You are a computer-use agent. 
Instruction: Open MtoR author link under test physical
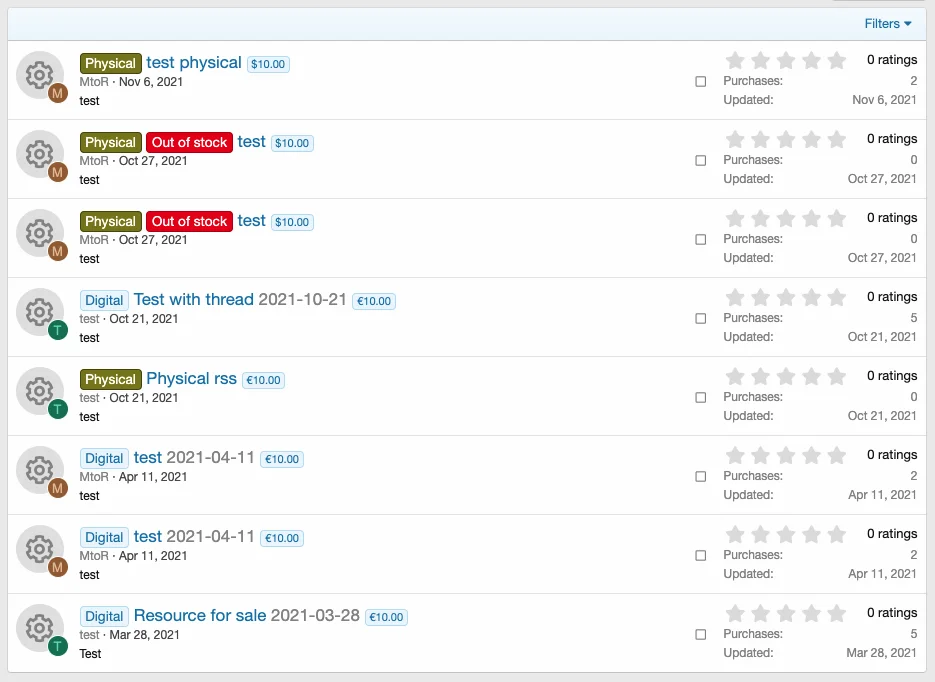click(x=94, y=82)
